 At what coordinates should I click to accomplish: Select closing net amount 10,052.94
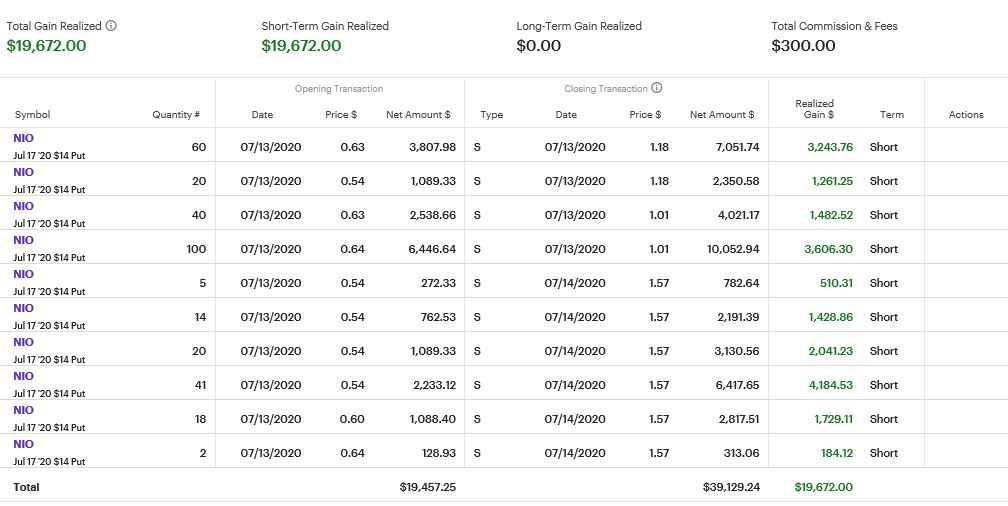[733, 249]
